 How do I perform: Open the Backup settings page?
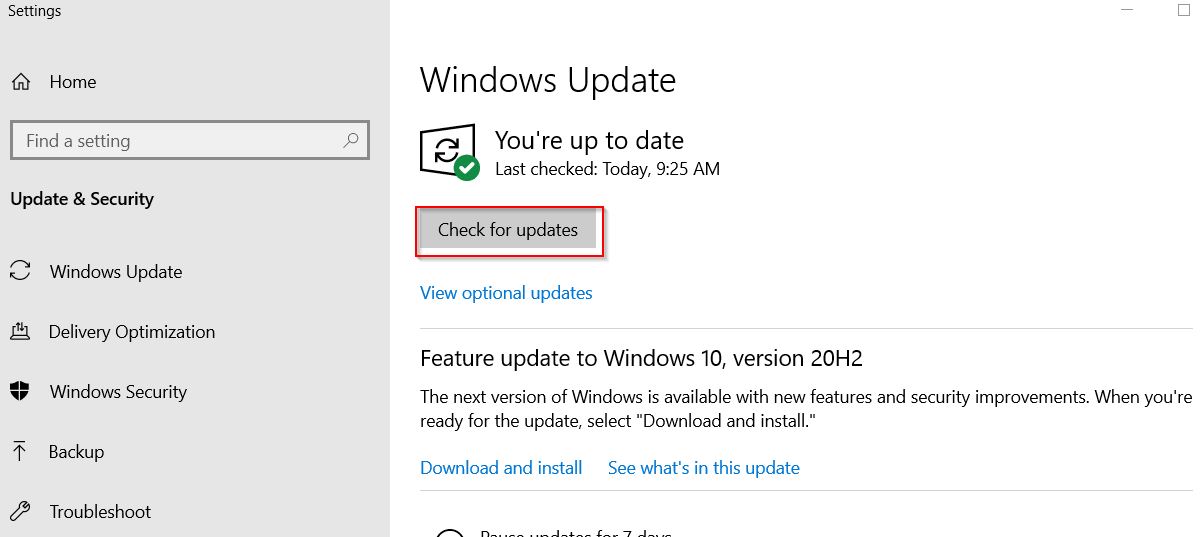tap(76, 452)
